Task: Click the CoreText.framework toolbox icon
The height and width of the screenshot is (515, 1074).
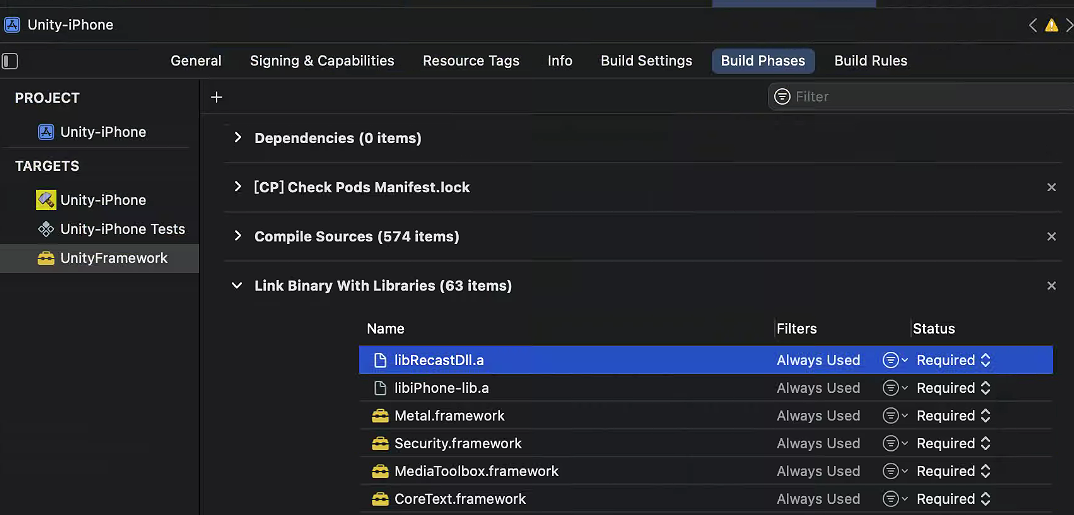Action: tap(380, 499)
